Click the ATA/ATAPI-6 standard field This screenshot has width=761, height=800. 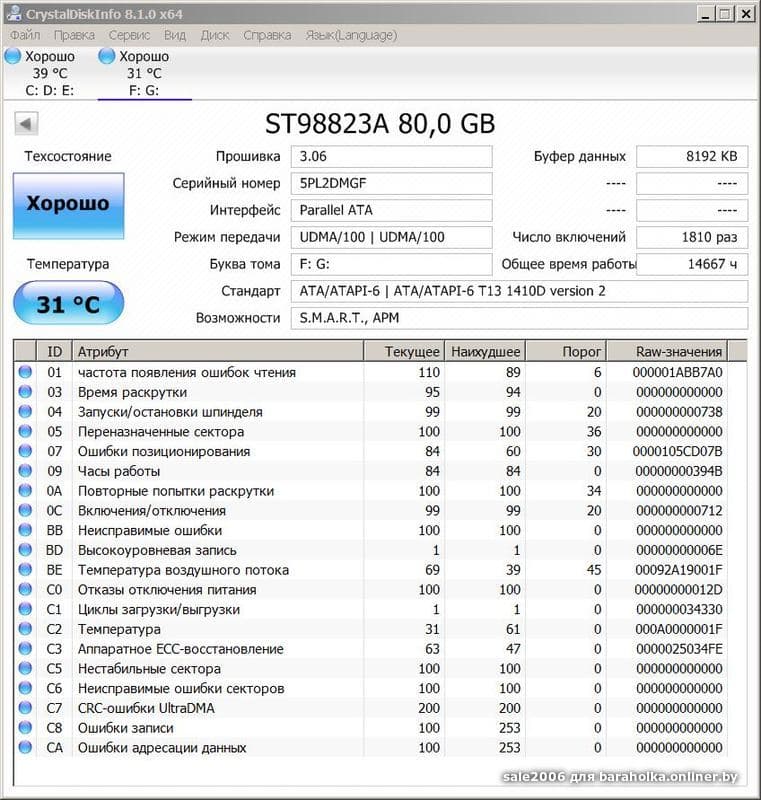(x=519, y=291)
